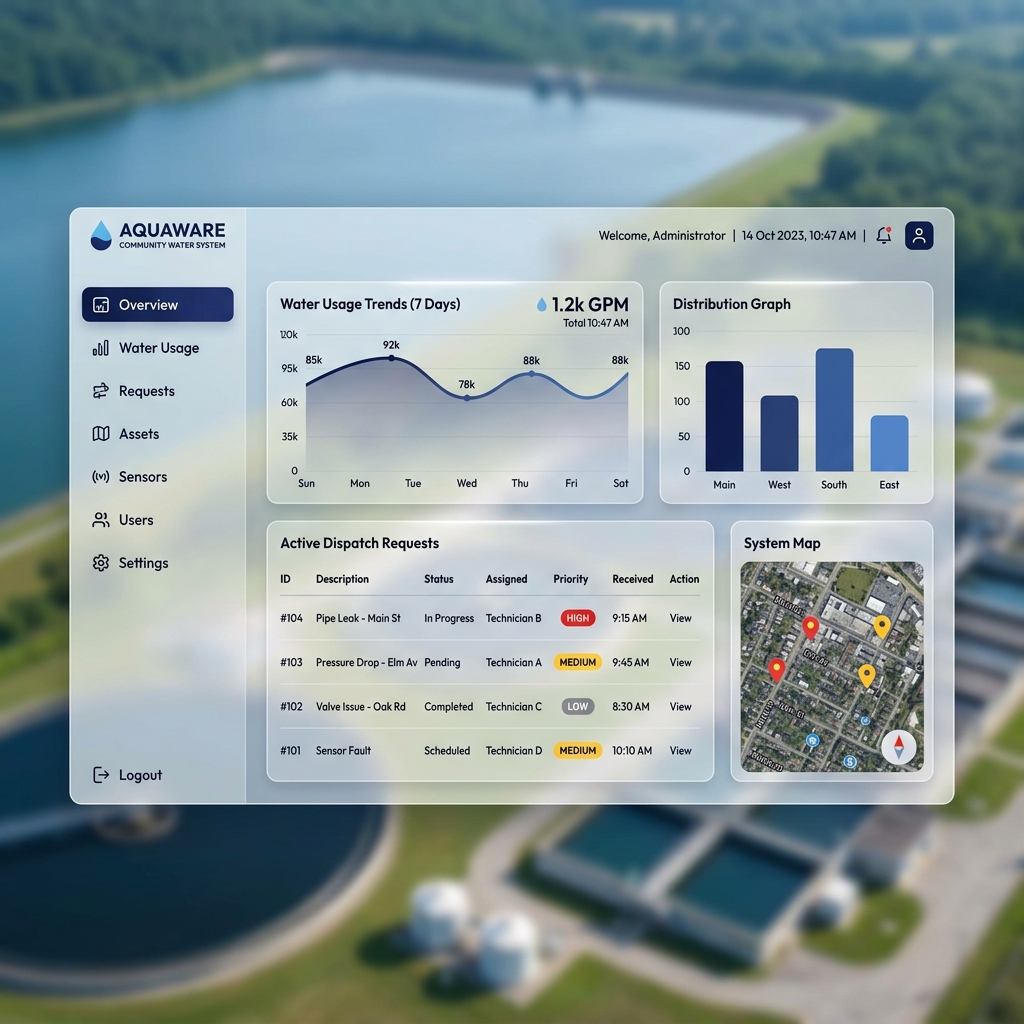Click 'Pipe Leak - Main St' description
Screen dimensions: 1024x1024
[x=359, y=618]
